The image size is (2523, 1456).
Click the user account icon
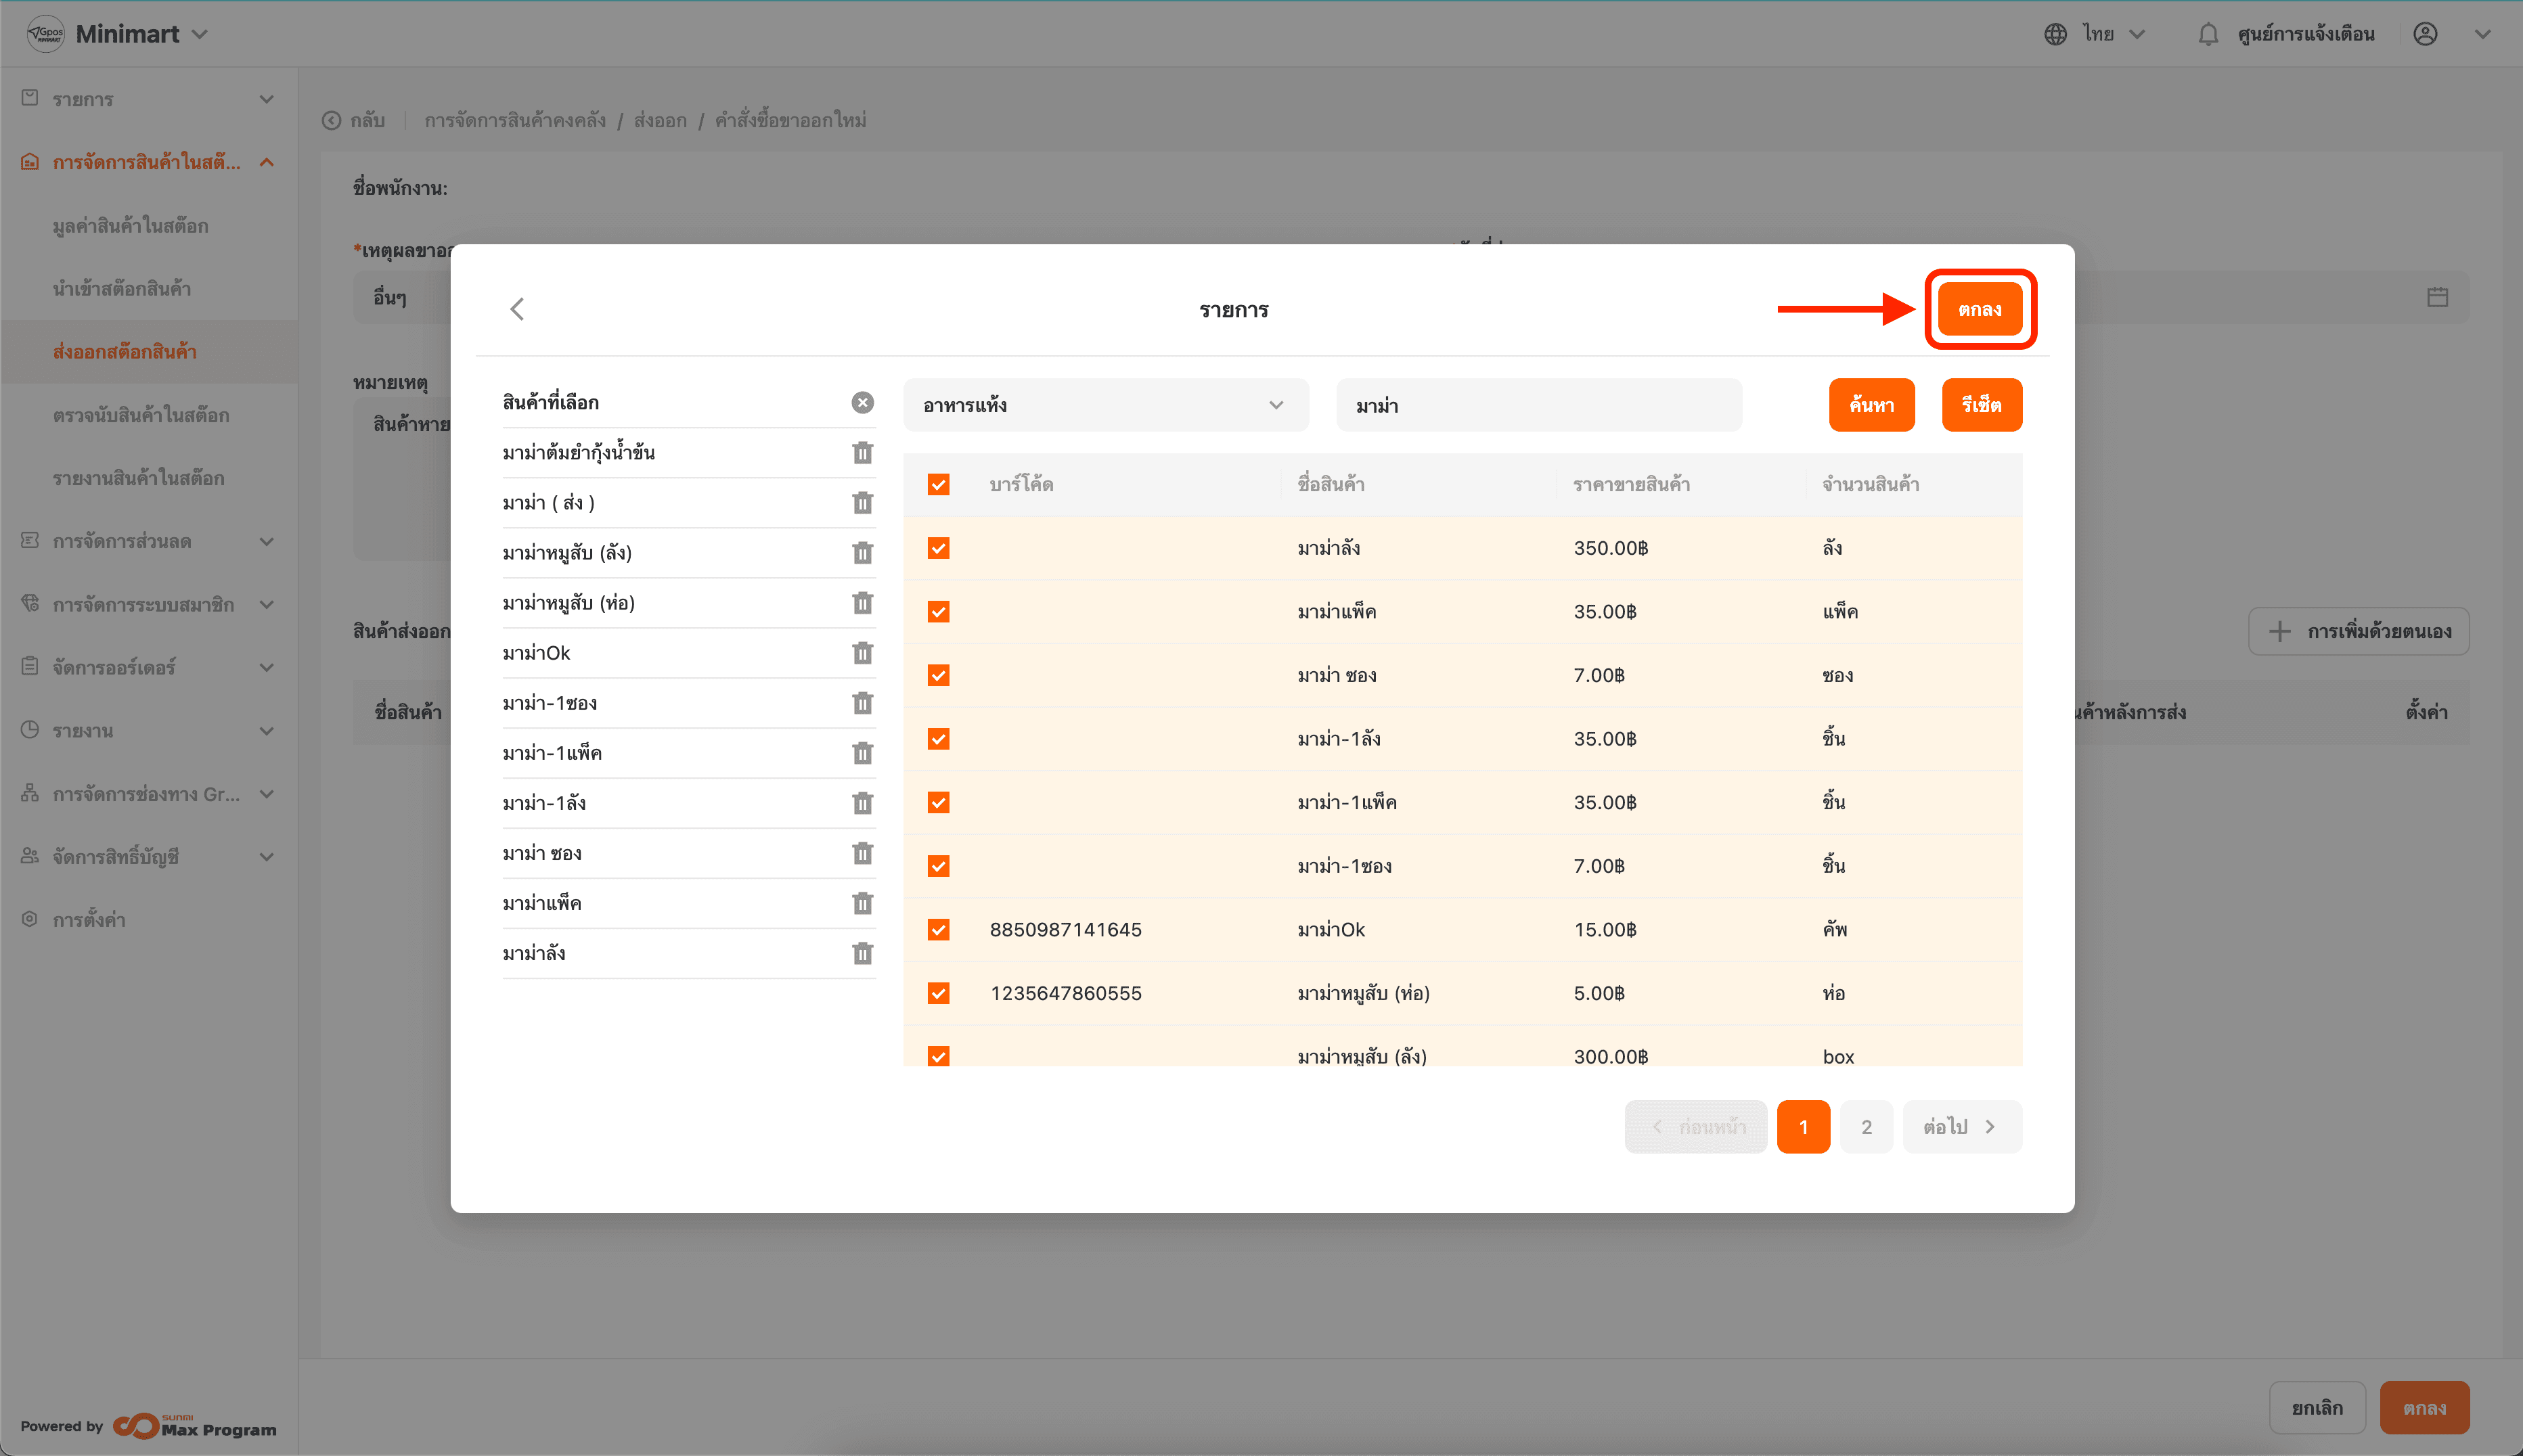(2425, 34)
